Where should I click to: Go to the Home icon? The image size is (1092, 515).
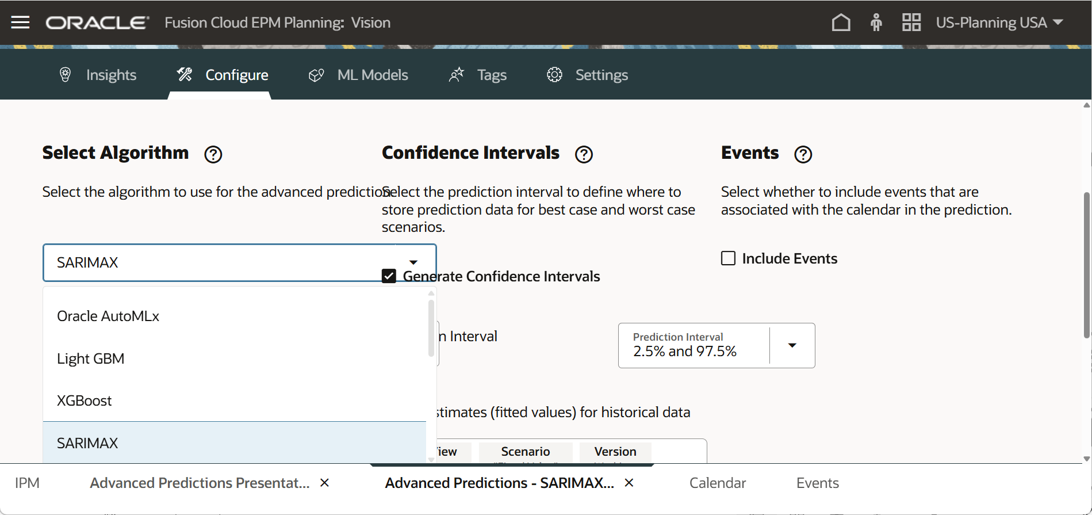841,23
